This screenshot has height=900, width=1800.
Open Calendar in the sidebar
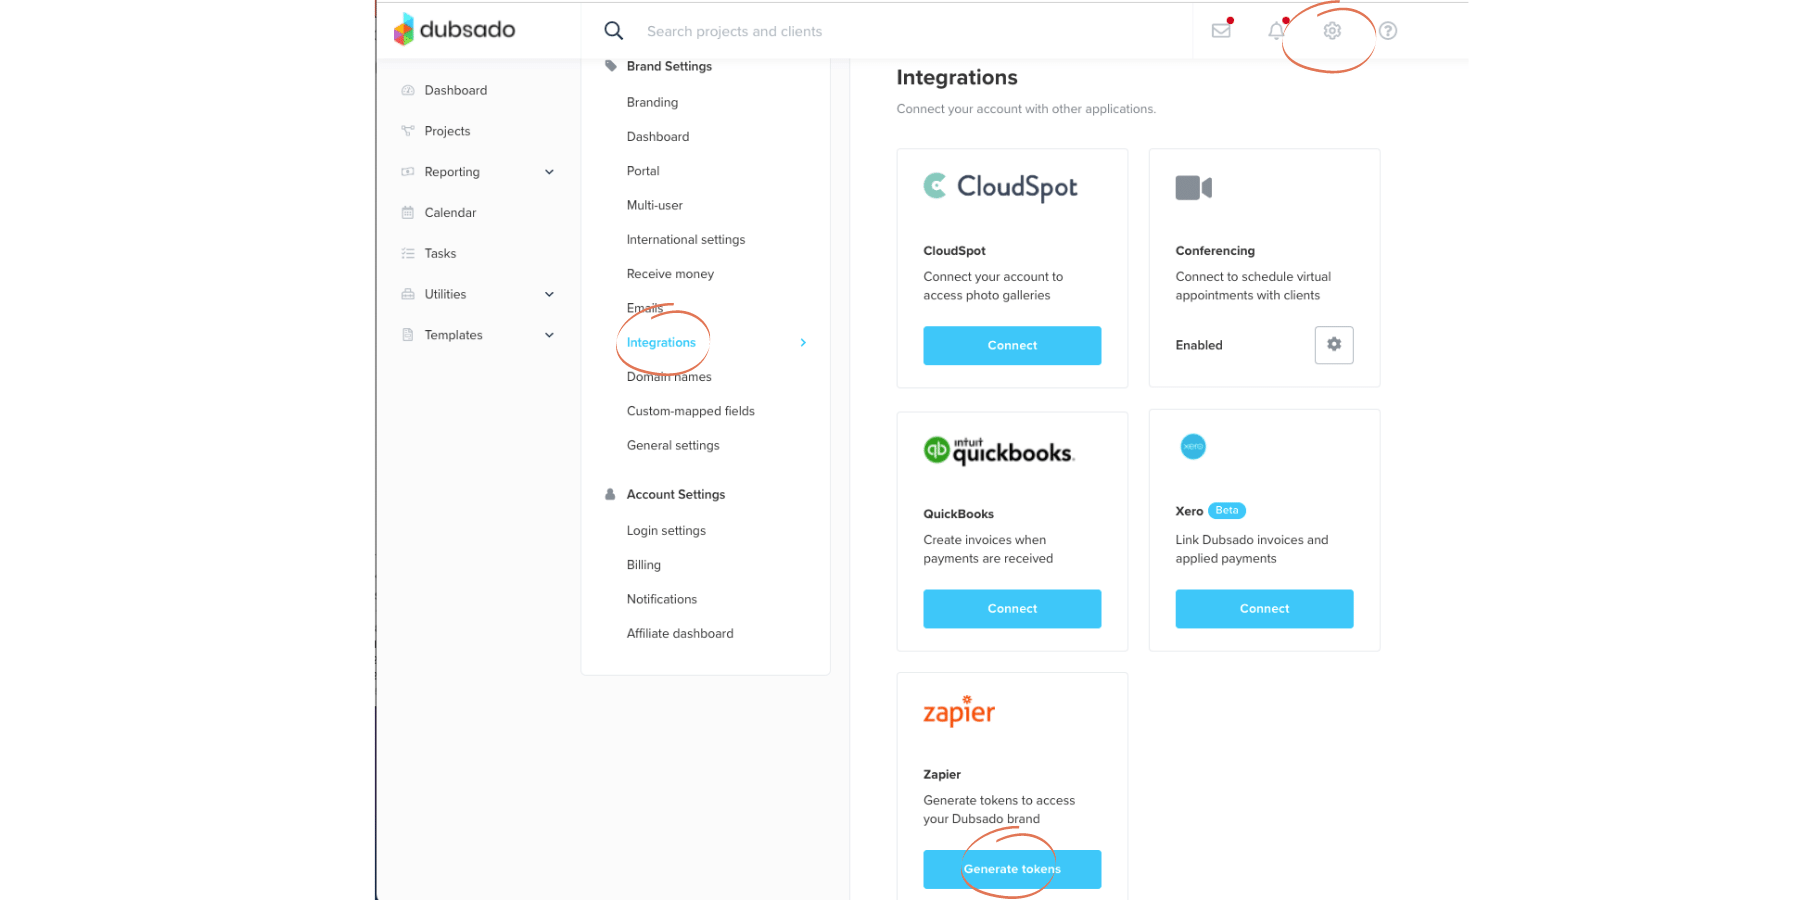pyautogui.click(x=450, y=212)
